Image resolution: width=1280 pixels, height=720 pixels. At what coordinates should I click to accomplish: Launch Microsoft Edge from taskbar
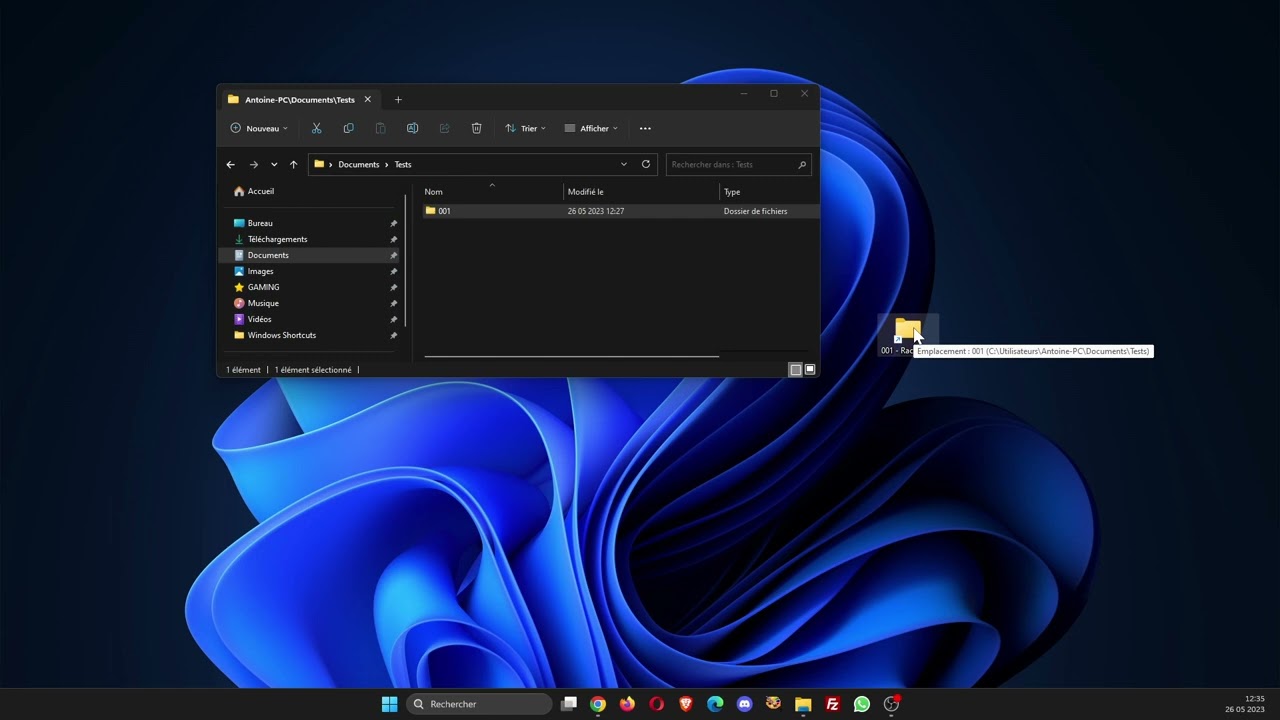click(x=715, y=704)
